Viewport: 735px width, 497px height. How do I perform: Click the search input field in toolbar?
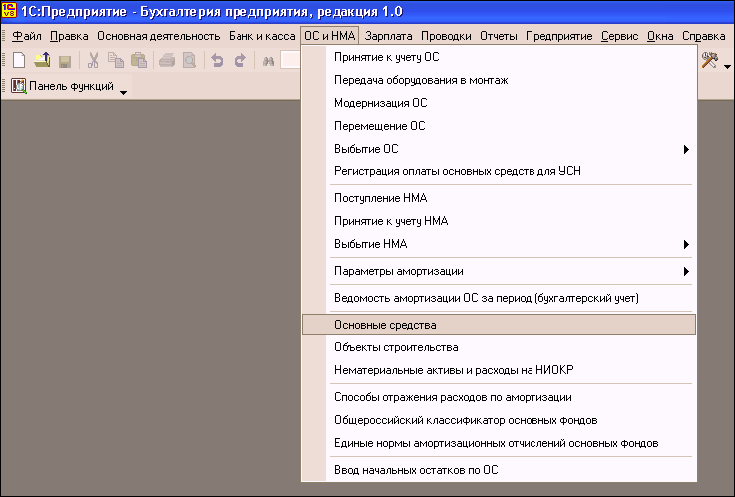290,61
